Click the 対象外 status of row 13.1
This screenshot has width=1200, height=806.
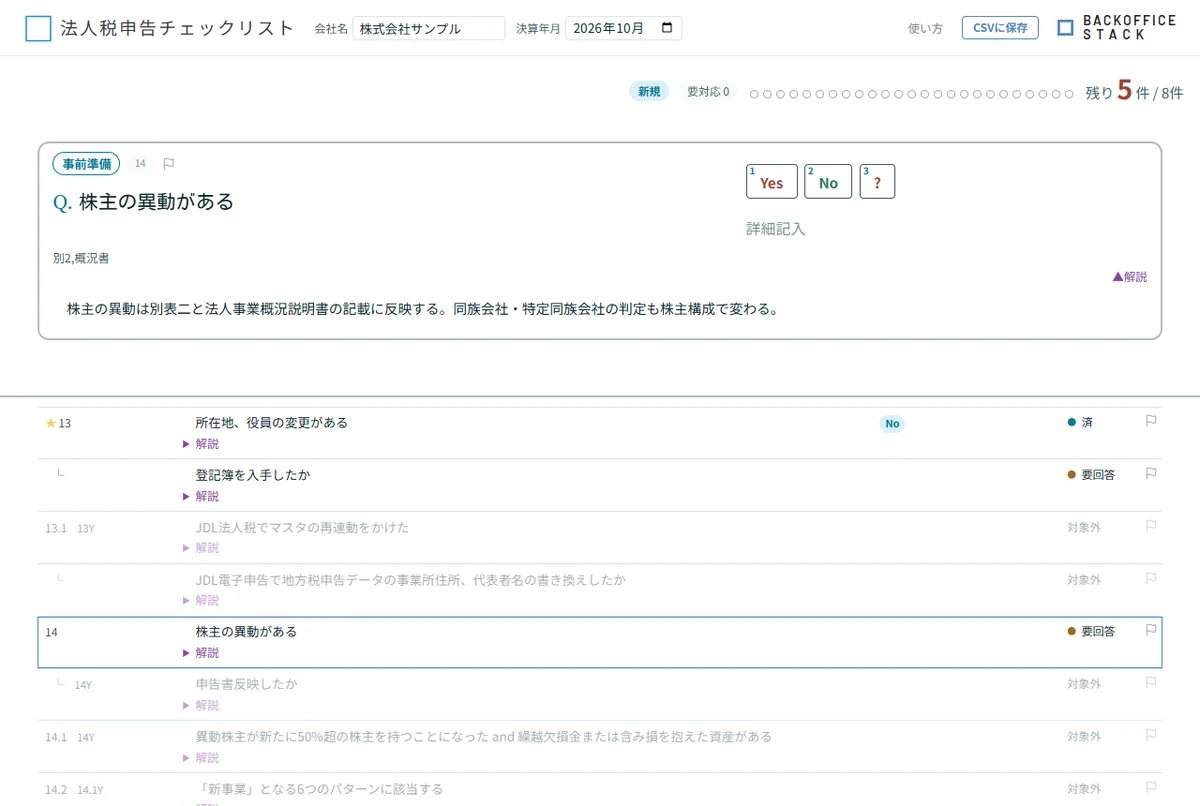(1084, 527)
